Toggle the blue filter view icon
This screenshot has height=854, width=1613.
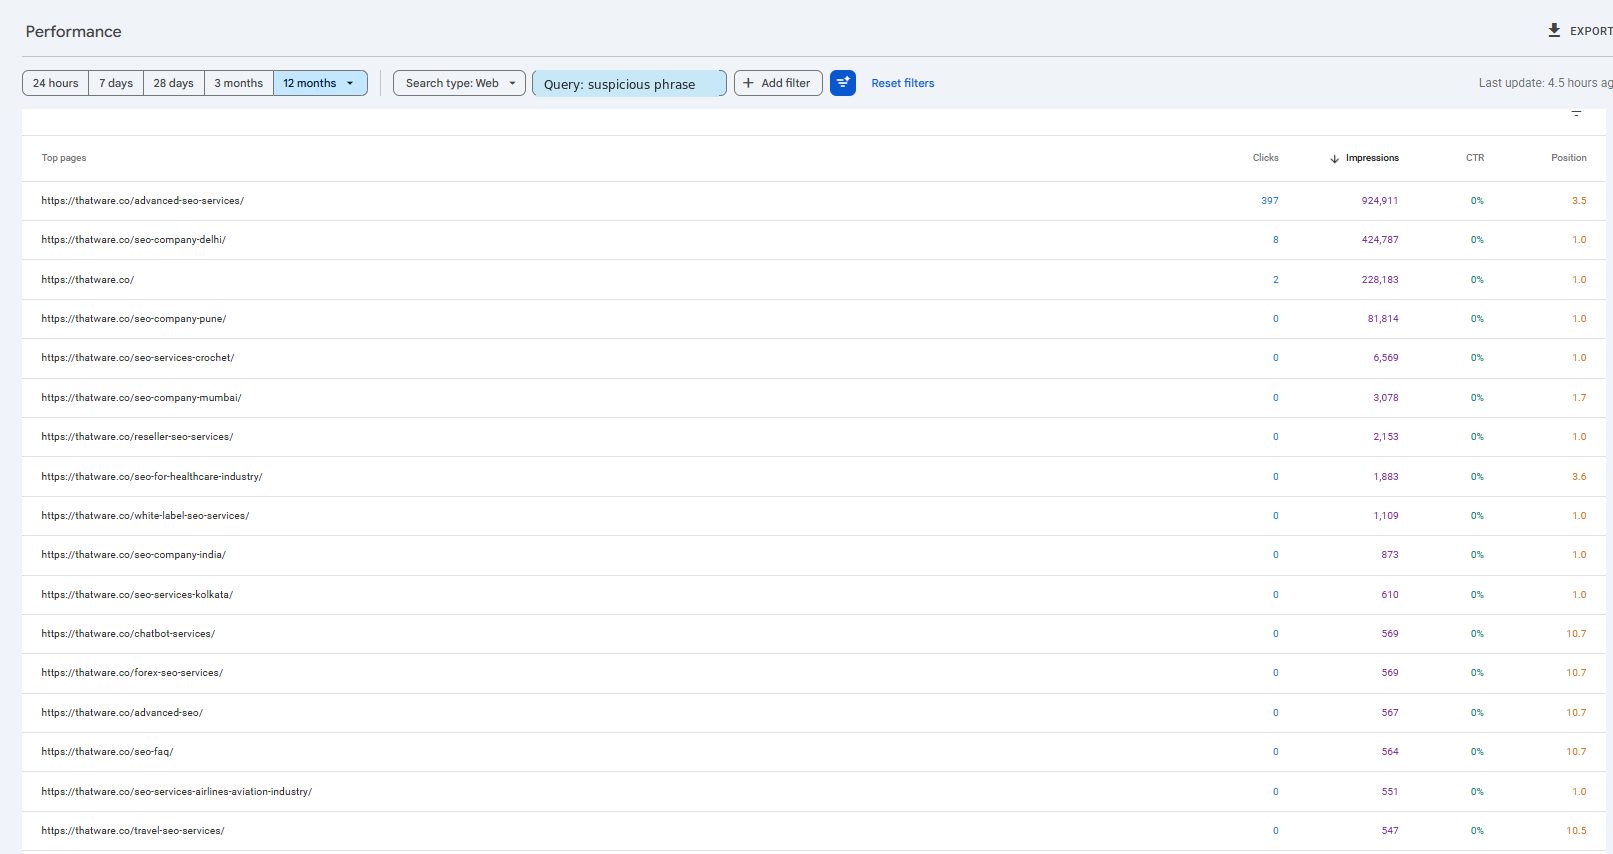843,83
